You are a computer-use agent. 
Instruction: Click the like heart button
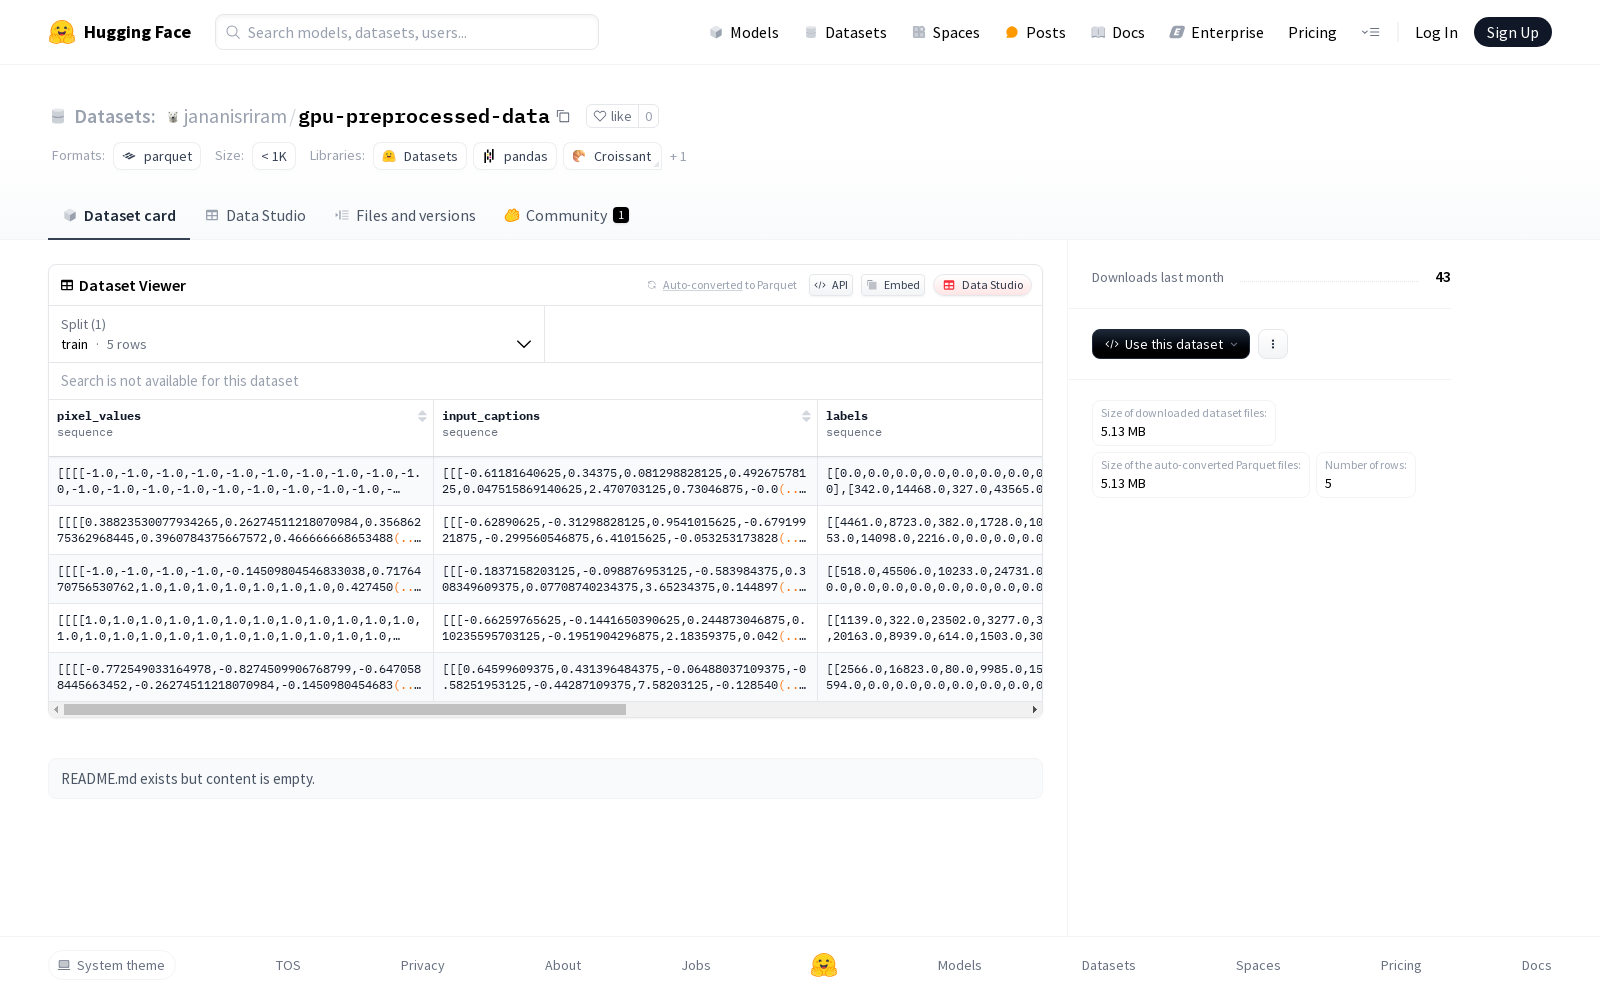point(612,116)
